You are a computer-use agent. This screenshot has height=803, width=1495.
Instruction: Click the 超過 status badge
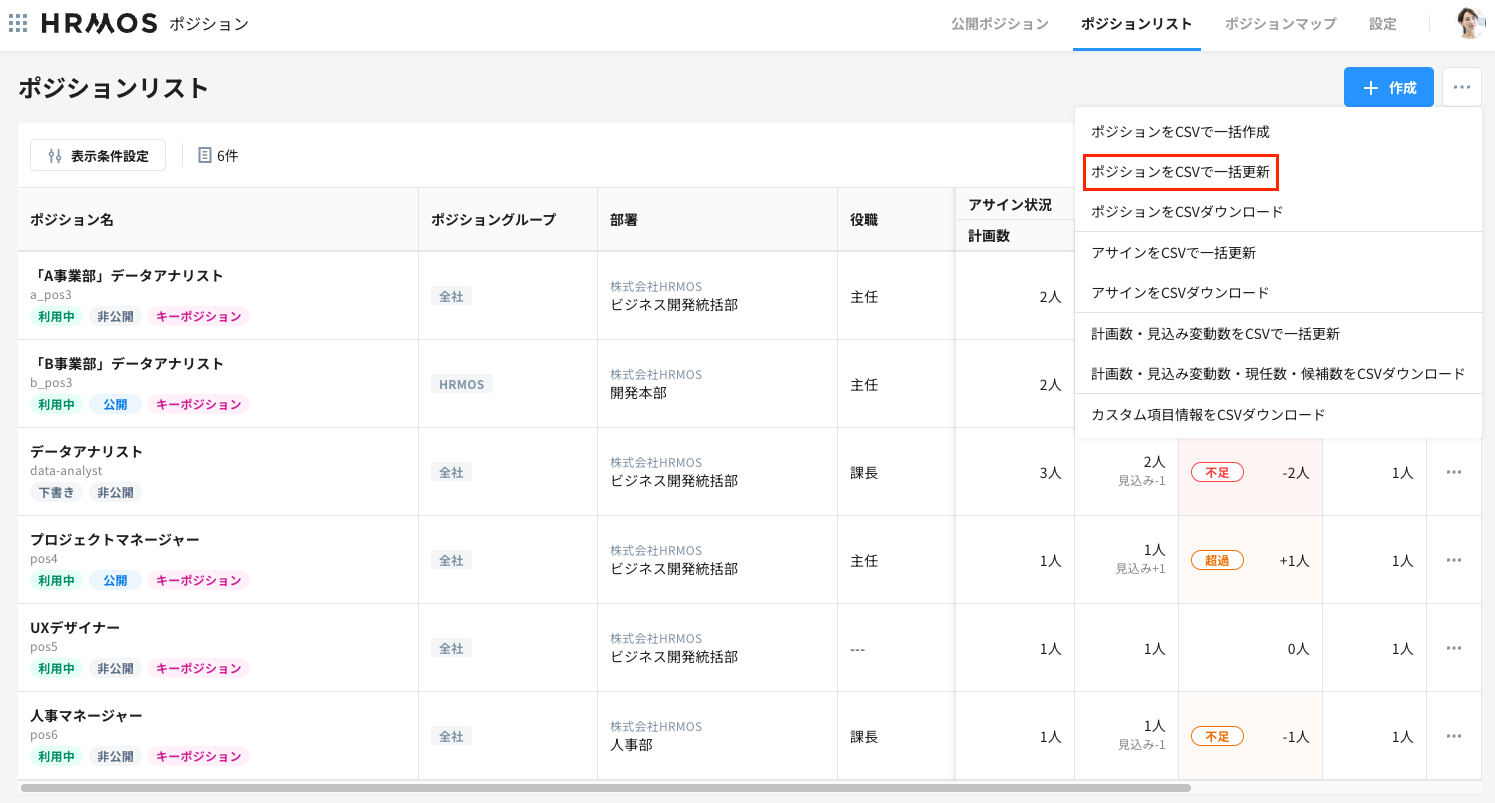click(x=1217, y=559)
